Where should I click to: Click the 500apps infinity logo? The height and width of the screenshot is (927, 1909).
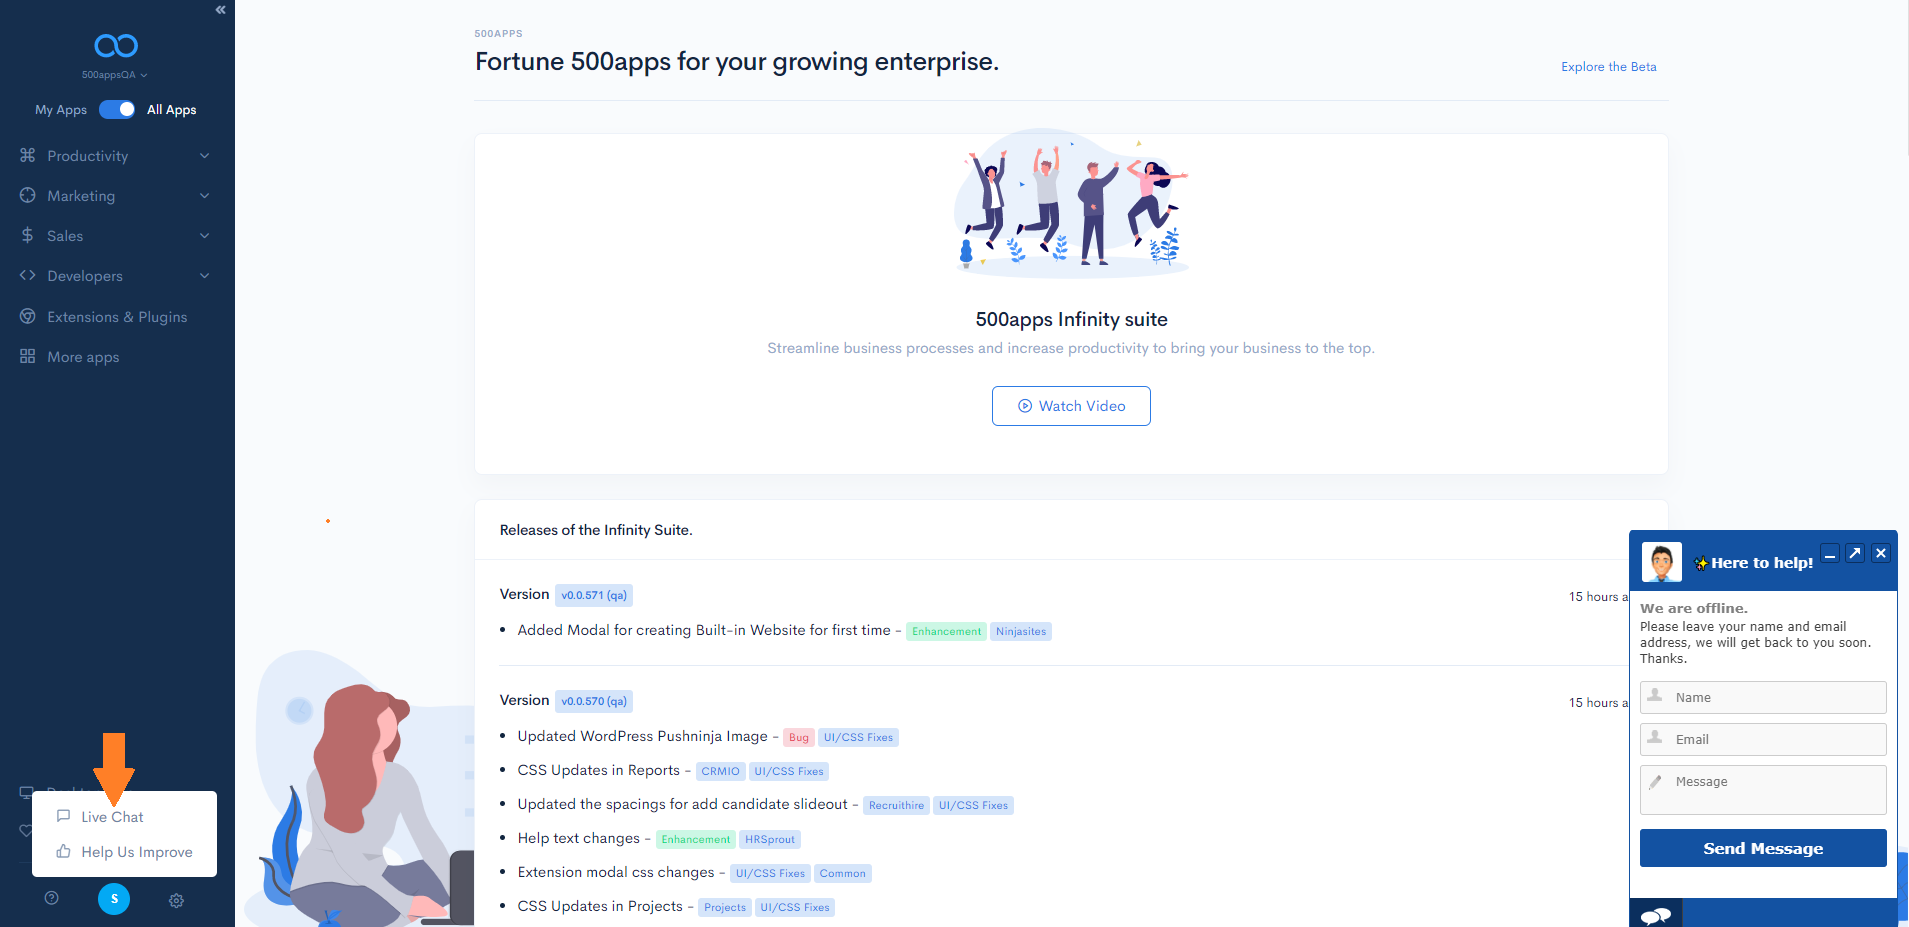(x=114, y=45)
